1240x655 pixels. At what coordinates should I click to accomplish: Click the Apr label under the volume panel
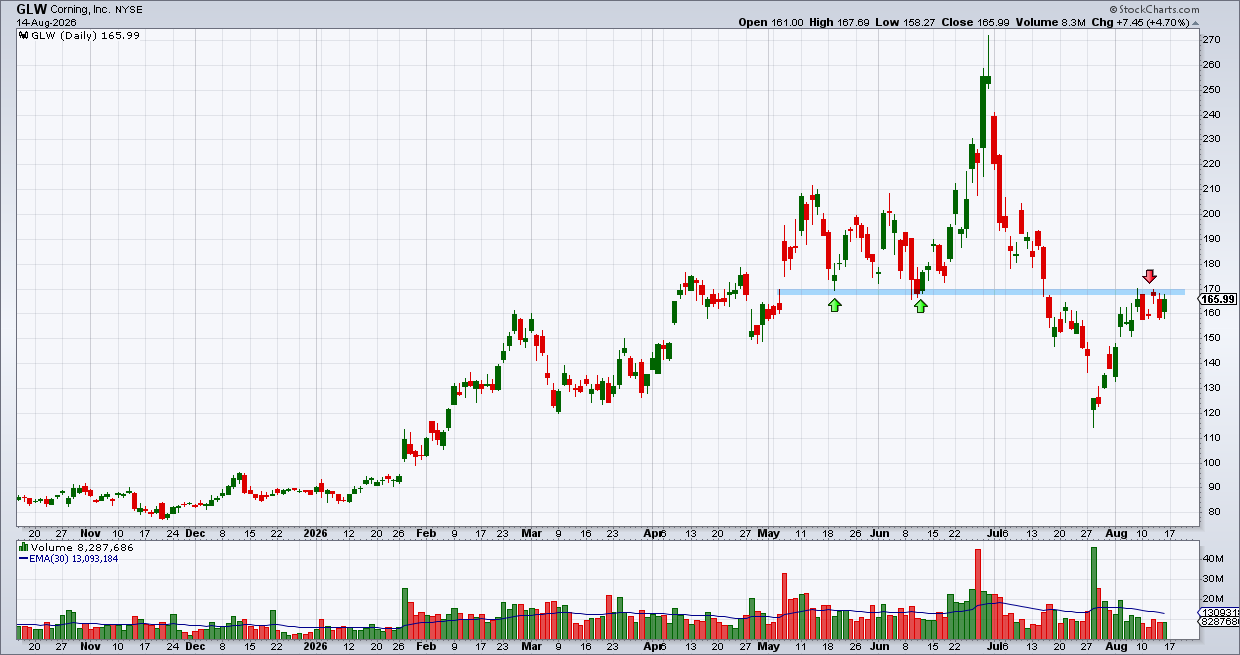coord(653,647)
